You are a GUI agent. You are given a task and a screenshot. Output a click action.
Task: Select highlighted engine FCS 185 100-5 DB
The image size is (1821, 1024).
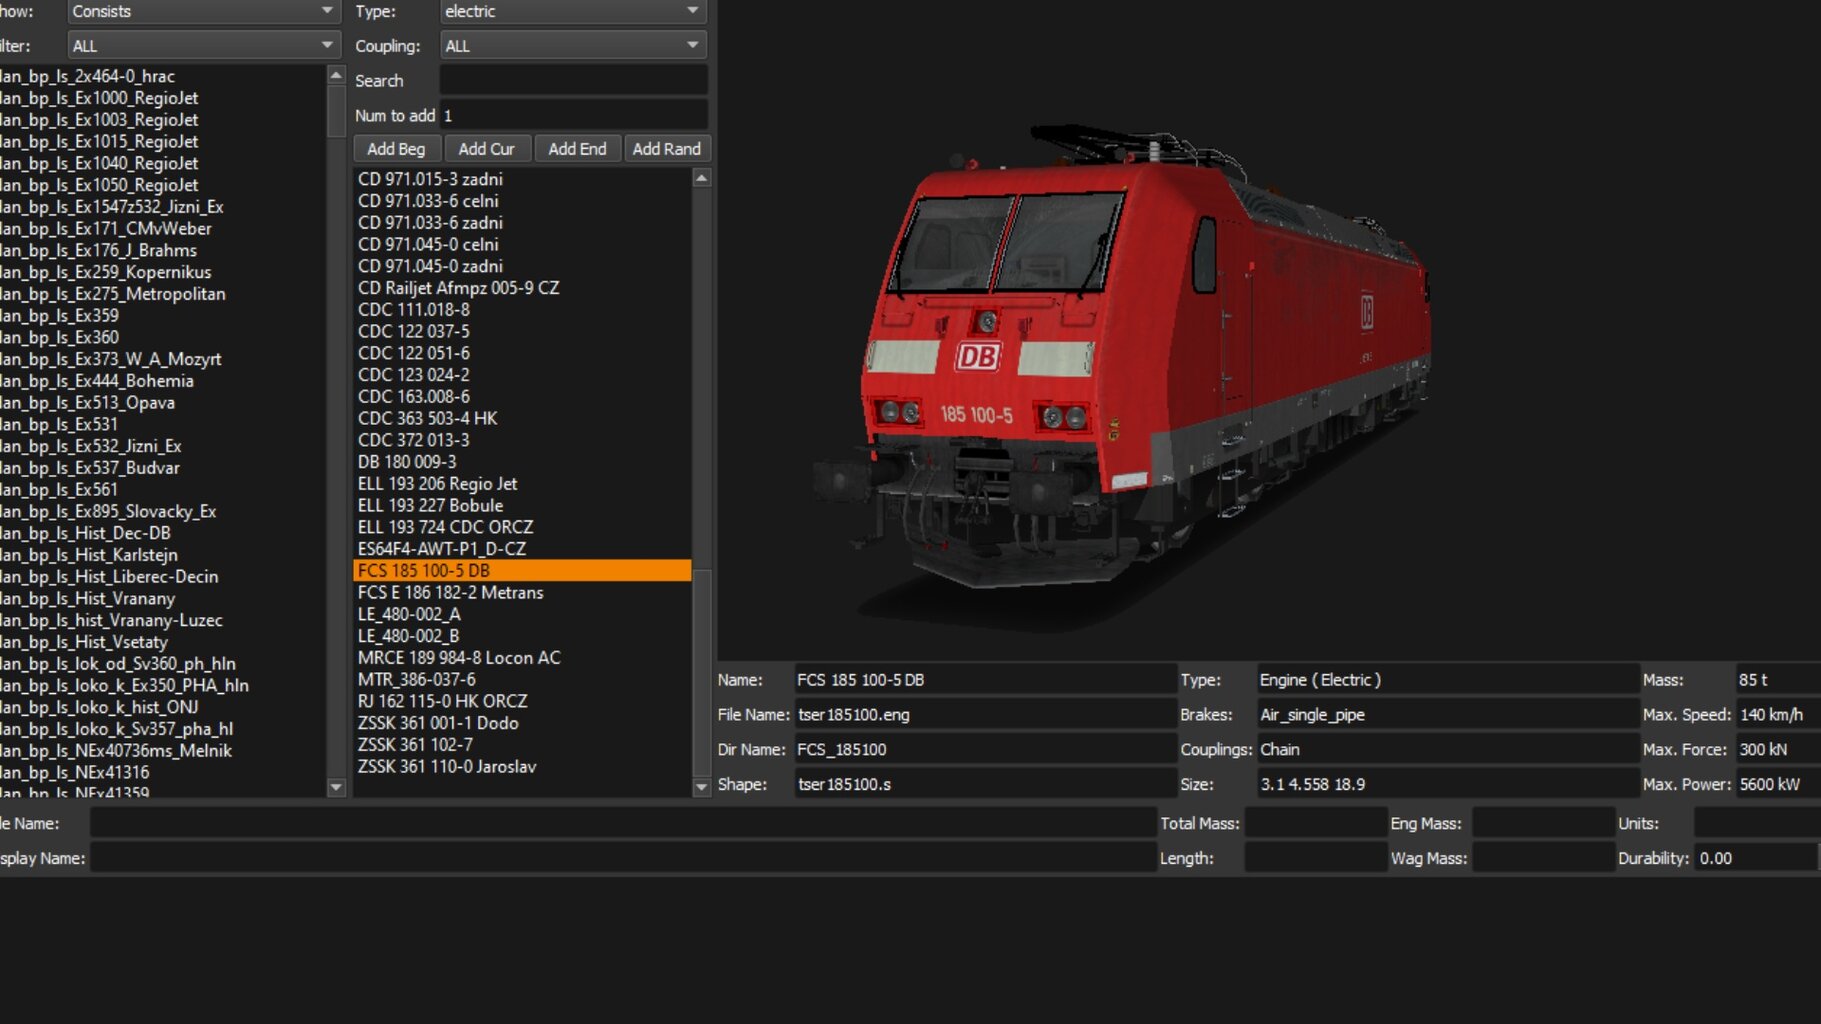522,571
